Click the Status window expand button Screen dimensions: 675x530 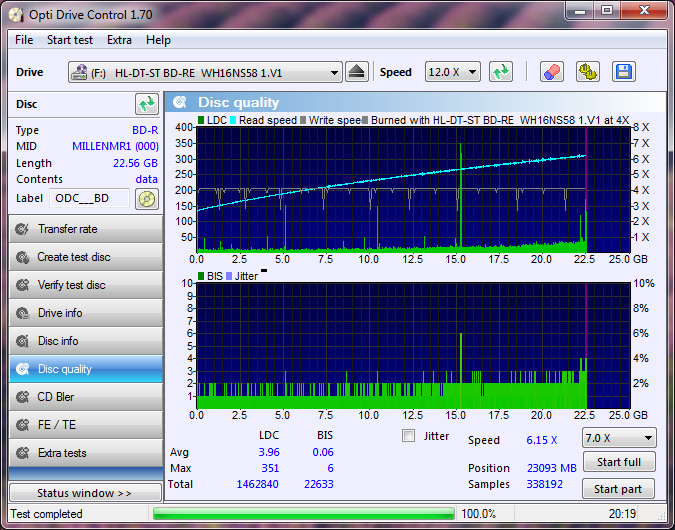[84, 493]
